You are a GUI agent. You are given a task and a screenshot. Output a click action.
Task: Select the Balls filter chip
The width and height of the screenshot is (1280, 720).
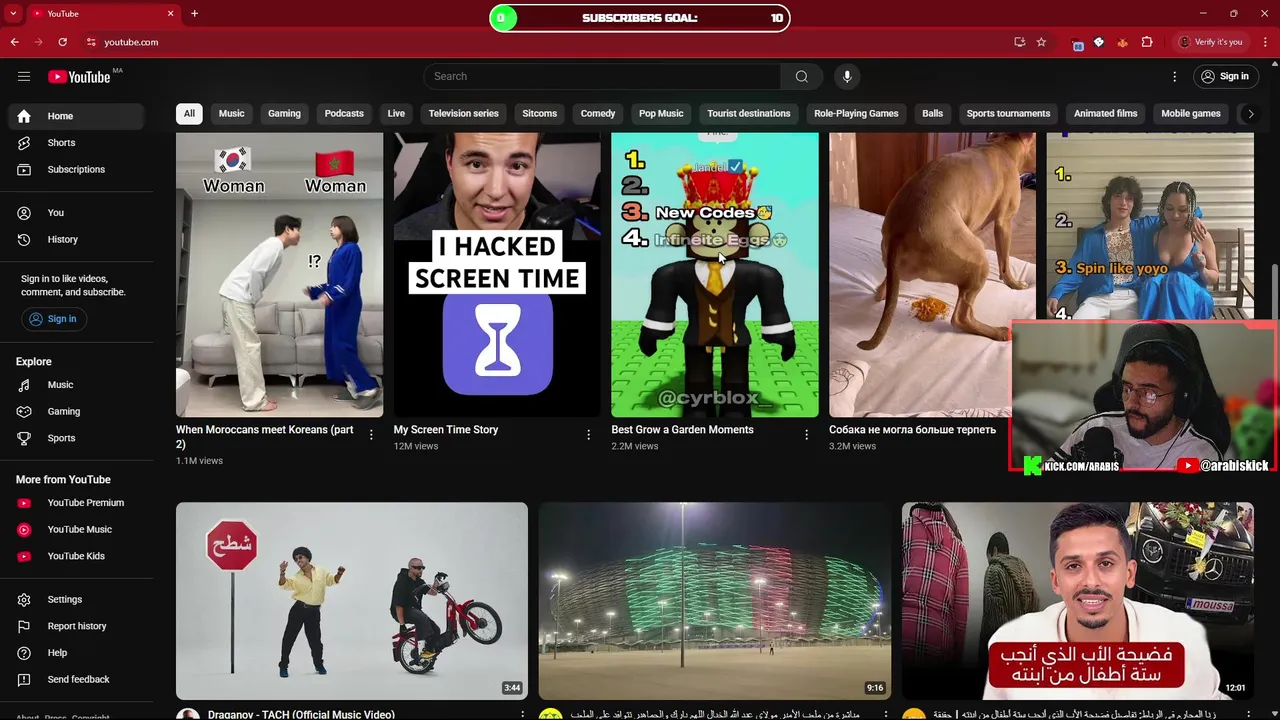tap(932, 113)
